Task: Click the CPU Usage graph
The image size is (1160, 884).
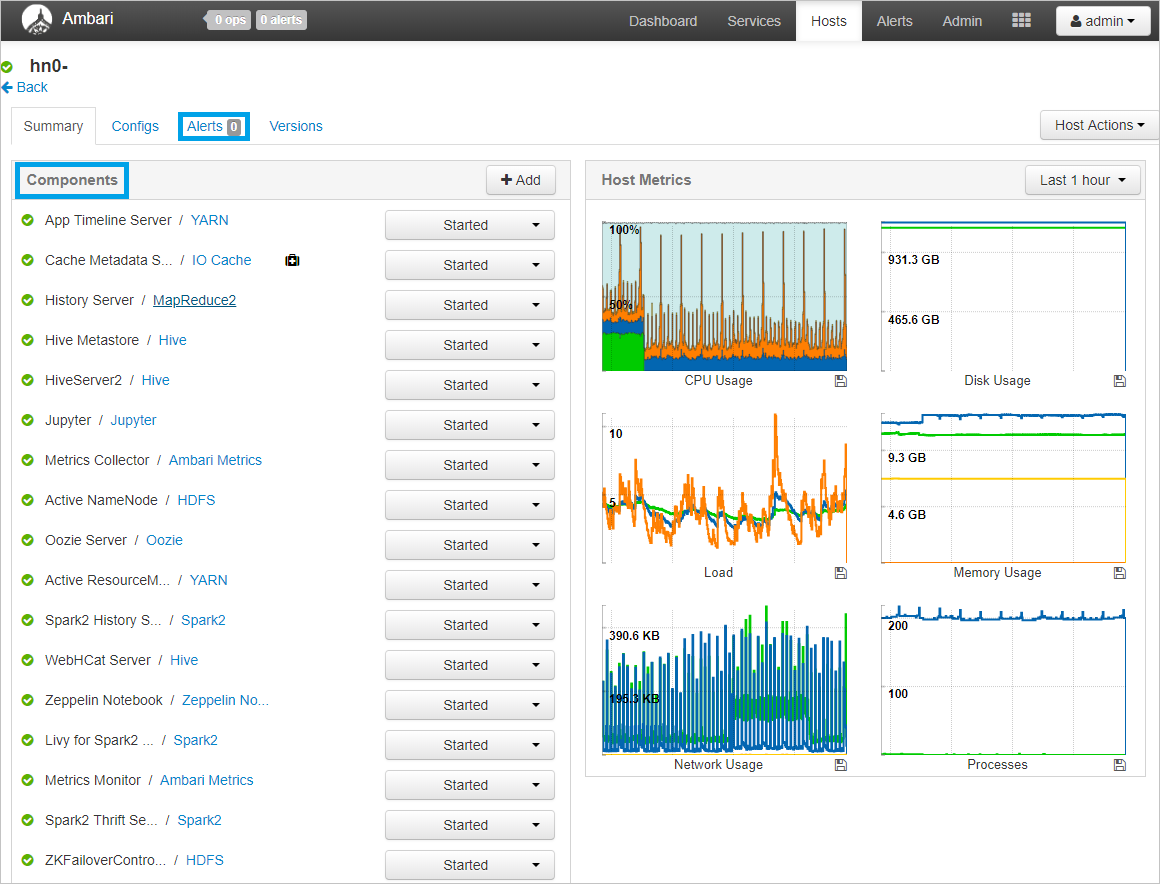Action: point(724,296)
